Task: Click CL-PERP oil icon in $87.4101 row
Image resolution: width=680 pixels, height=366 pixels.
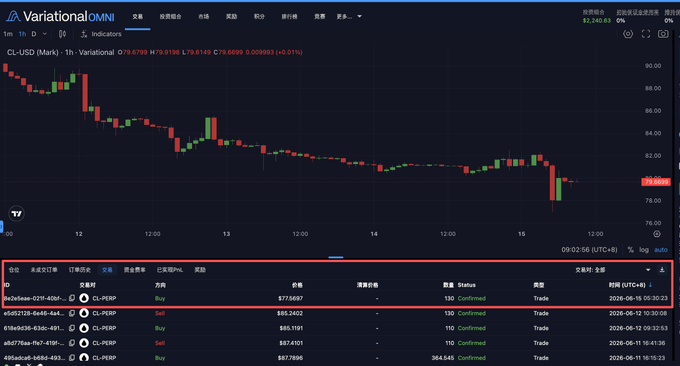Action: pos(84,343)
